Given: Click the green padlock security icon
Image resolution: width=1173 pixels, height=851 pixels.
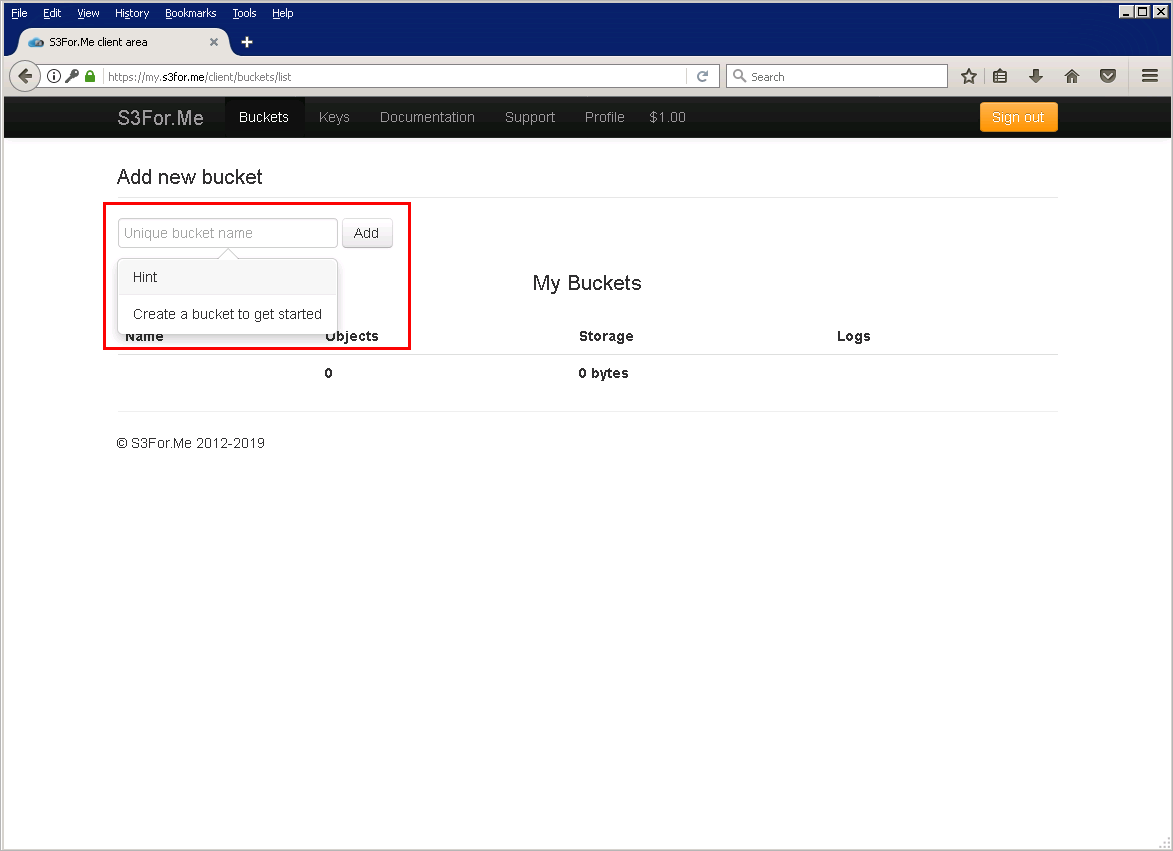Looking at the screenshot, I should pos(90,76).
